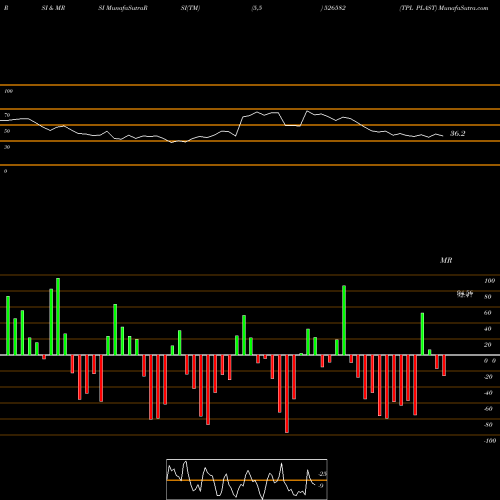This screenshot has width=500, height=500.
Task: Click the RSI axis label '0'
Action: (5, 171)
